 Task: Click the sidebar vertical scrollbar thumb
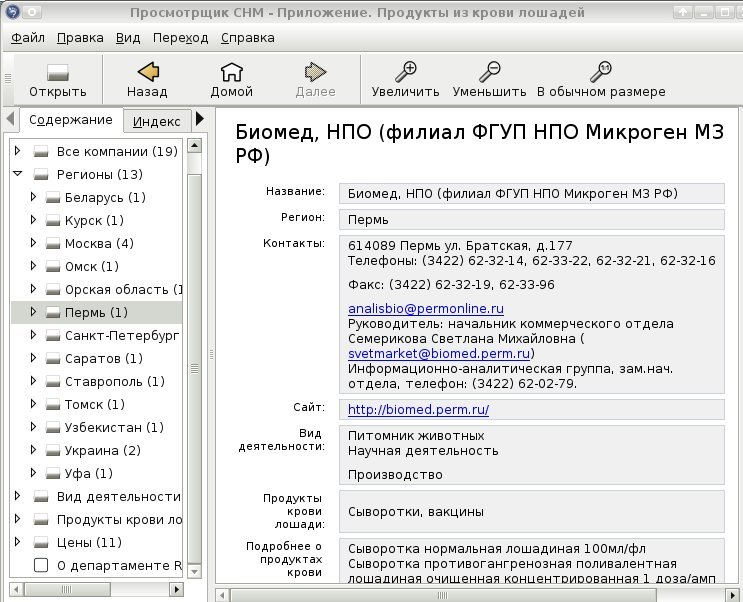pyautogui.click(x=194, y=369)
